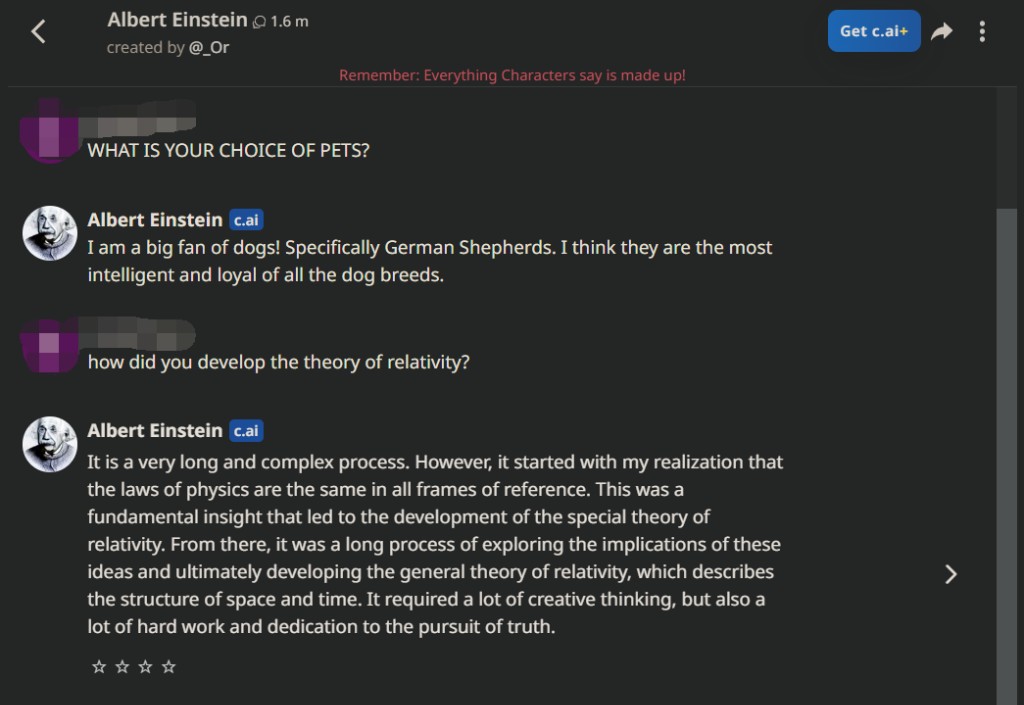The height and width of the screenshot is (705, 1024).
Task: Click the user avatar above the relativity question
Action: tap(49, 343)
